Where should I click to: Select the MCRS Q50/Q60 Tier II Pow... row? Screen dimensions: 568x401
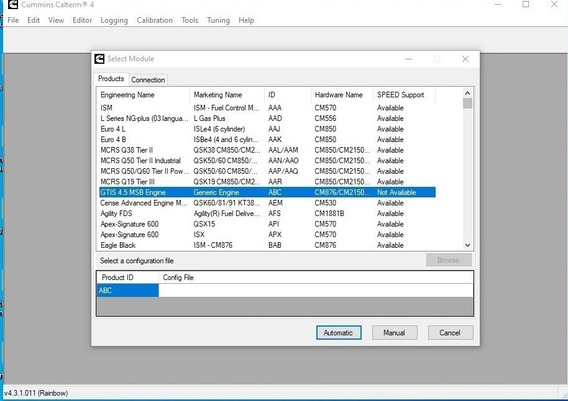point(267,171)
